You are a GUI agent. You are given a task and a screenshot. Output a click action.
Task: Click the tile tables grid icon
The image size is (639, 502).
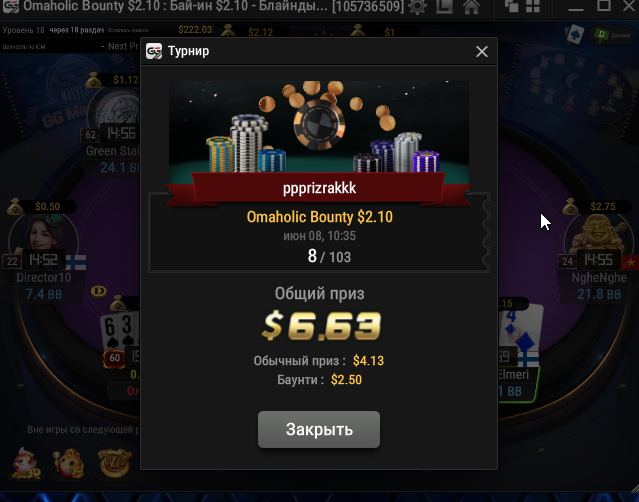click(x=533, y=6)
